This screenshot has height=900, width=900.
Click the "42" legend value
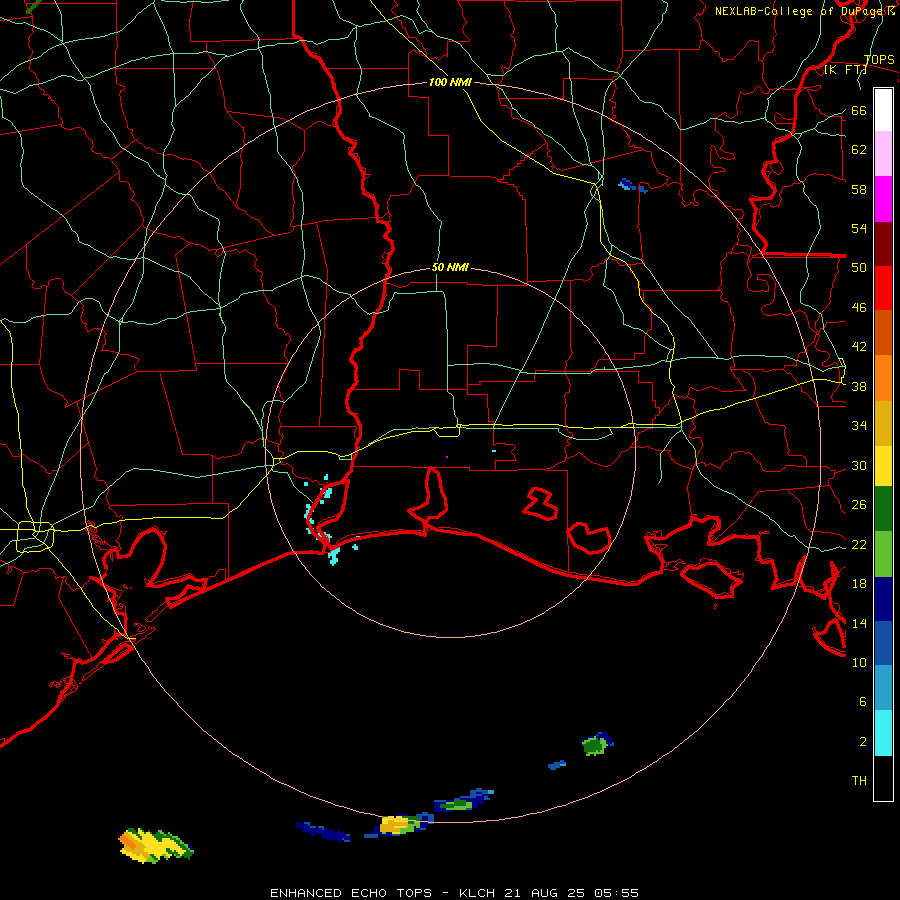[859, 347]
